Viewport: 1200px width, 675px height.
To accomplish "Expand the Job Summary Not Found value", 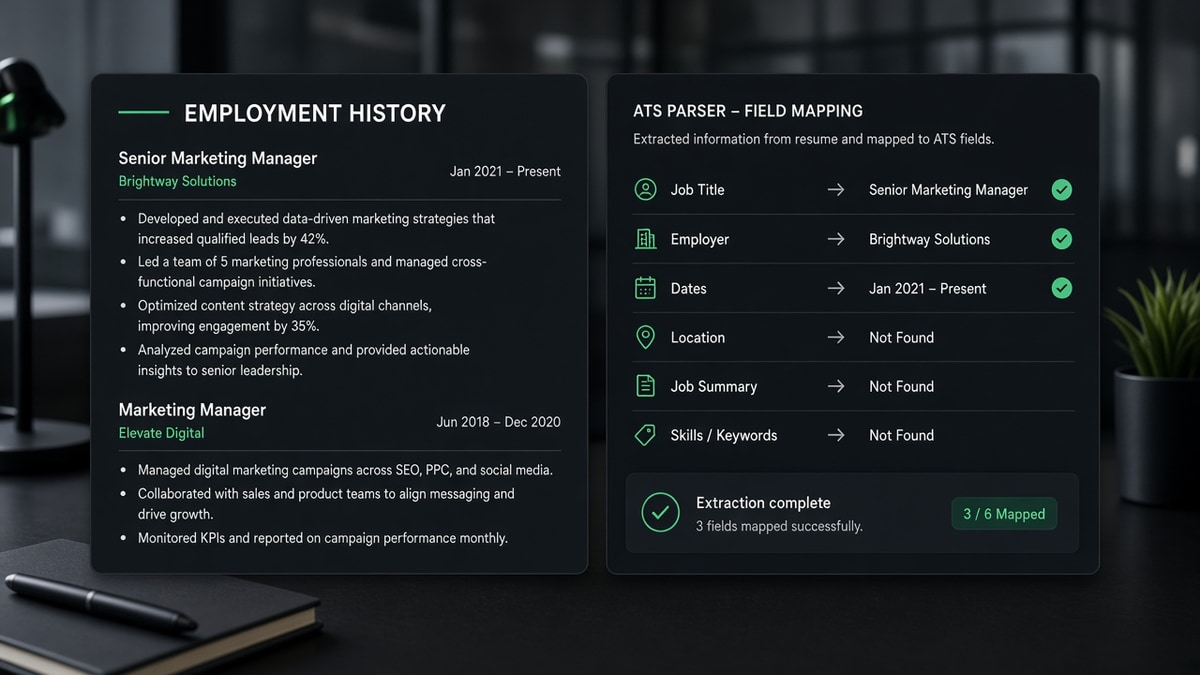I will coord(901,387).
